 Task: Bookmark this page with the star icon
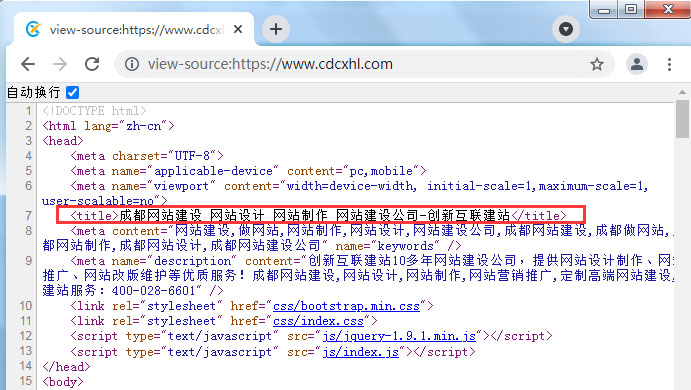pos(597,64)
